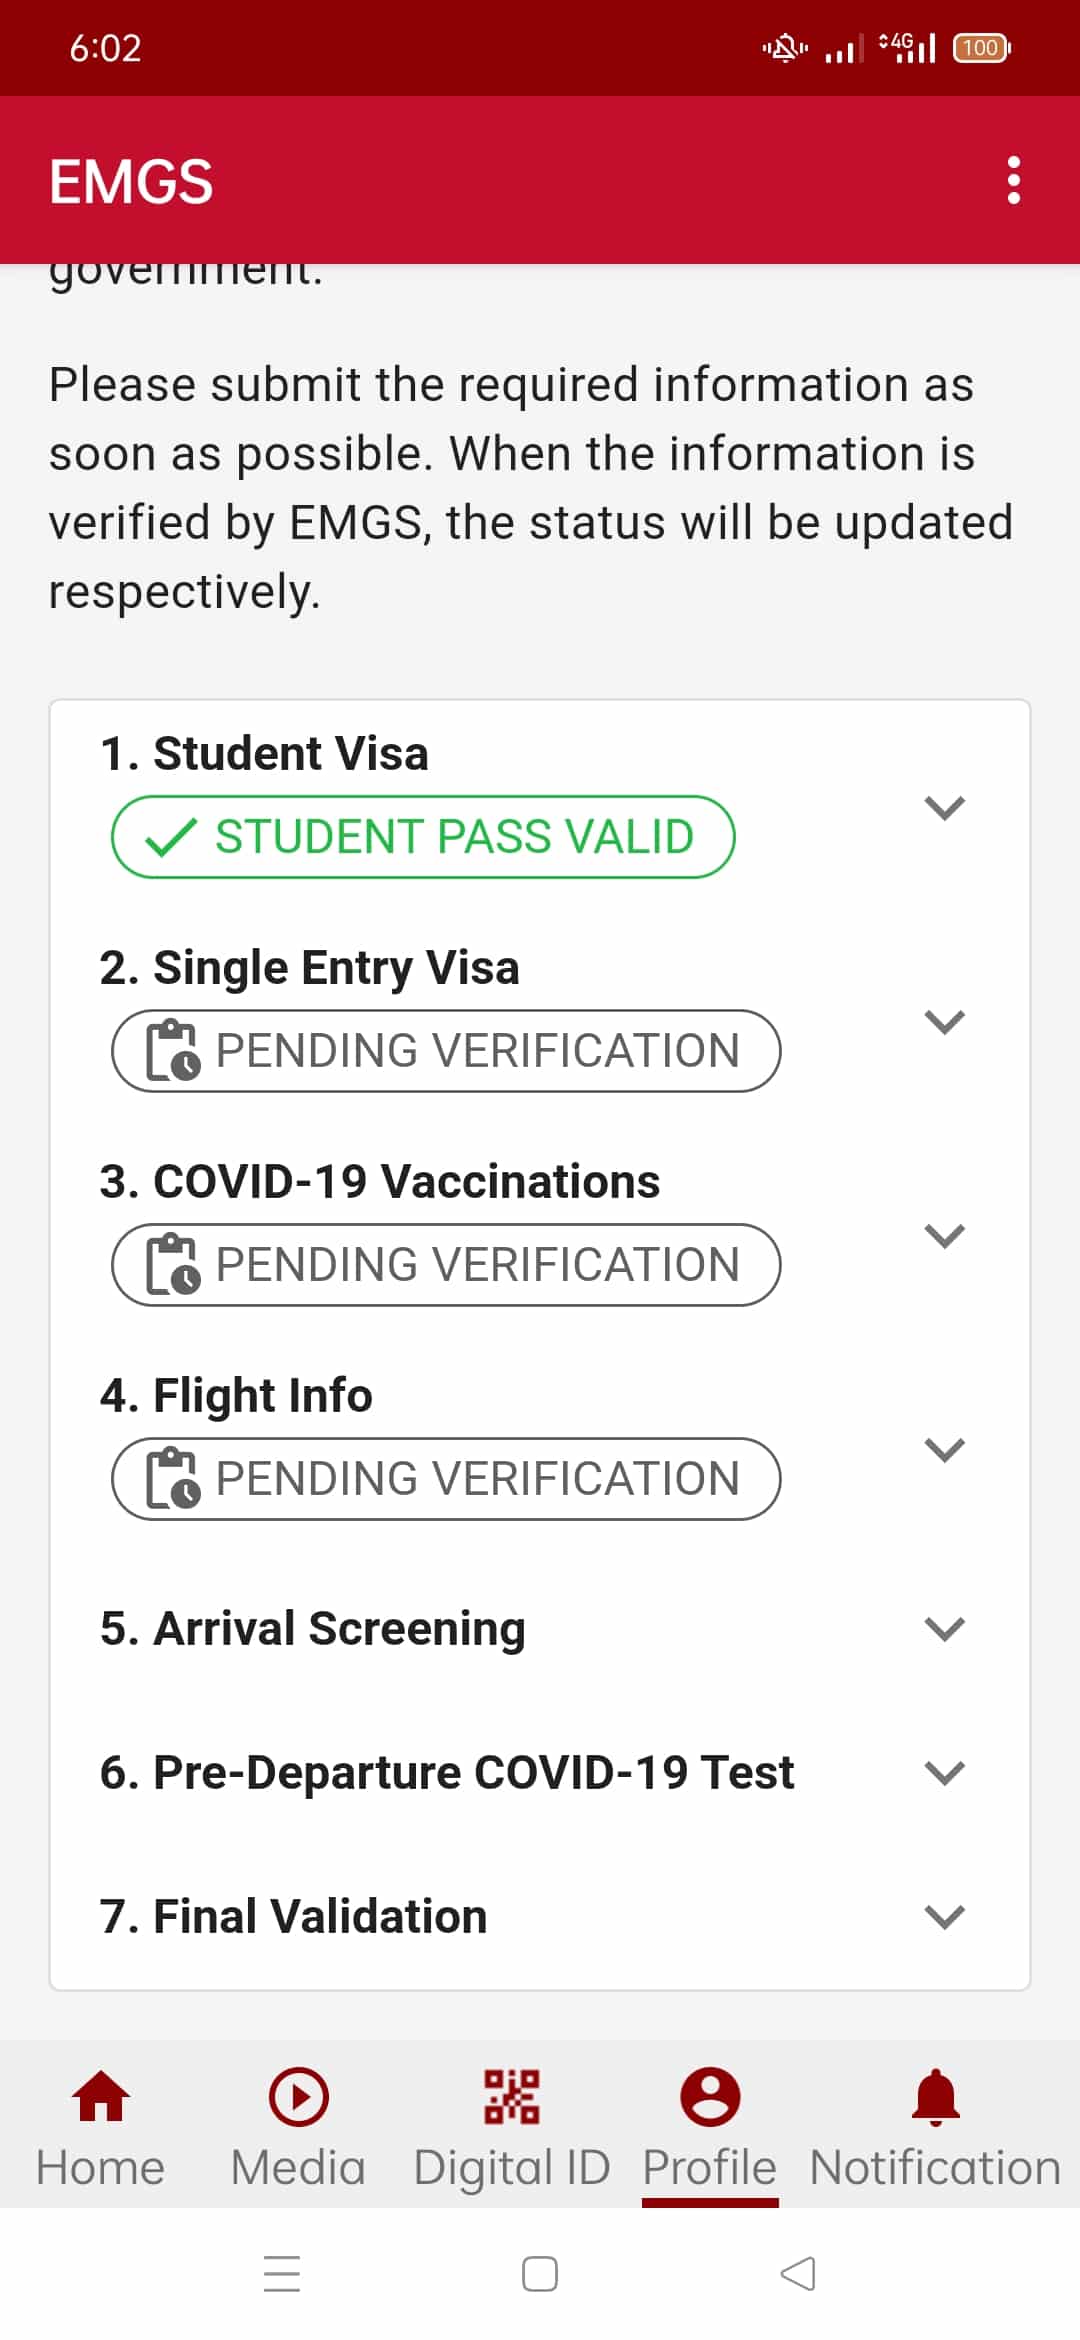Tap Flight Info pending verification badge

(x=446, y=1479)
